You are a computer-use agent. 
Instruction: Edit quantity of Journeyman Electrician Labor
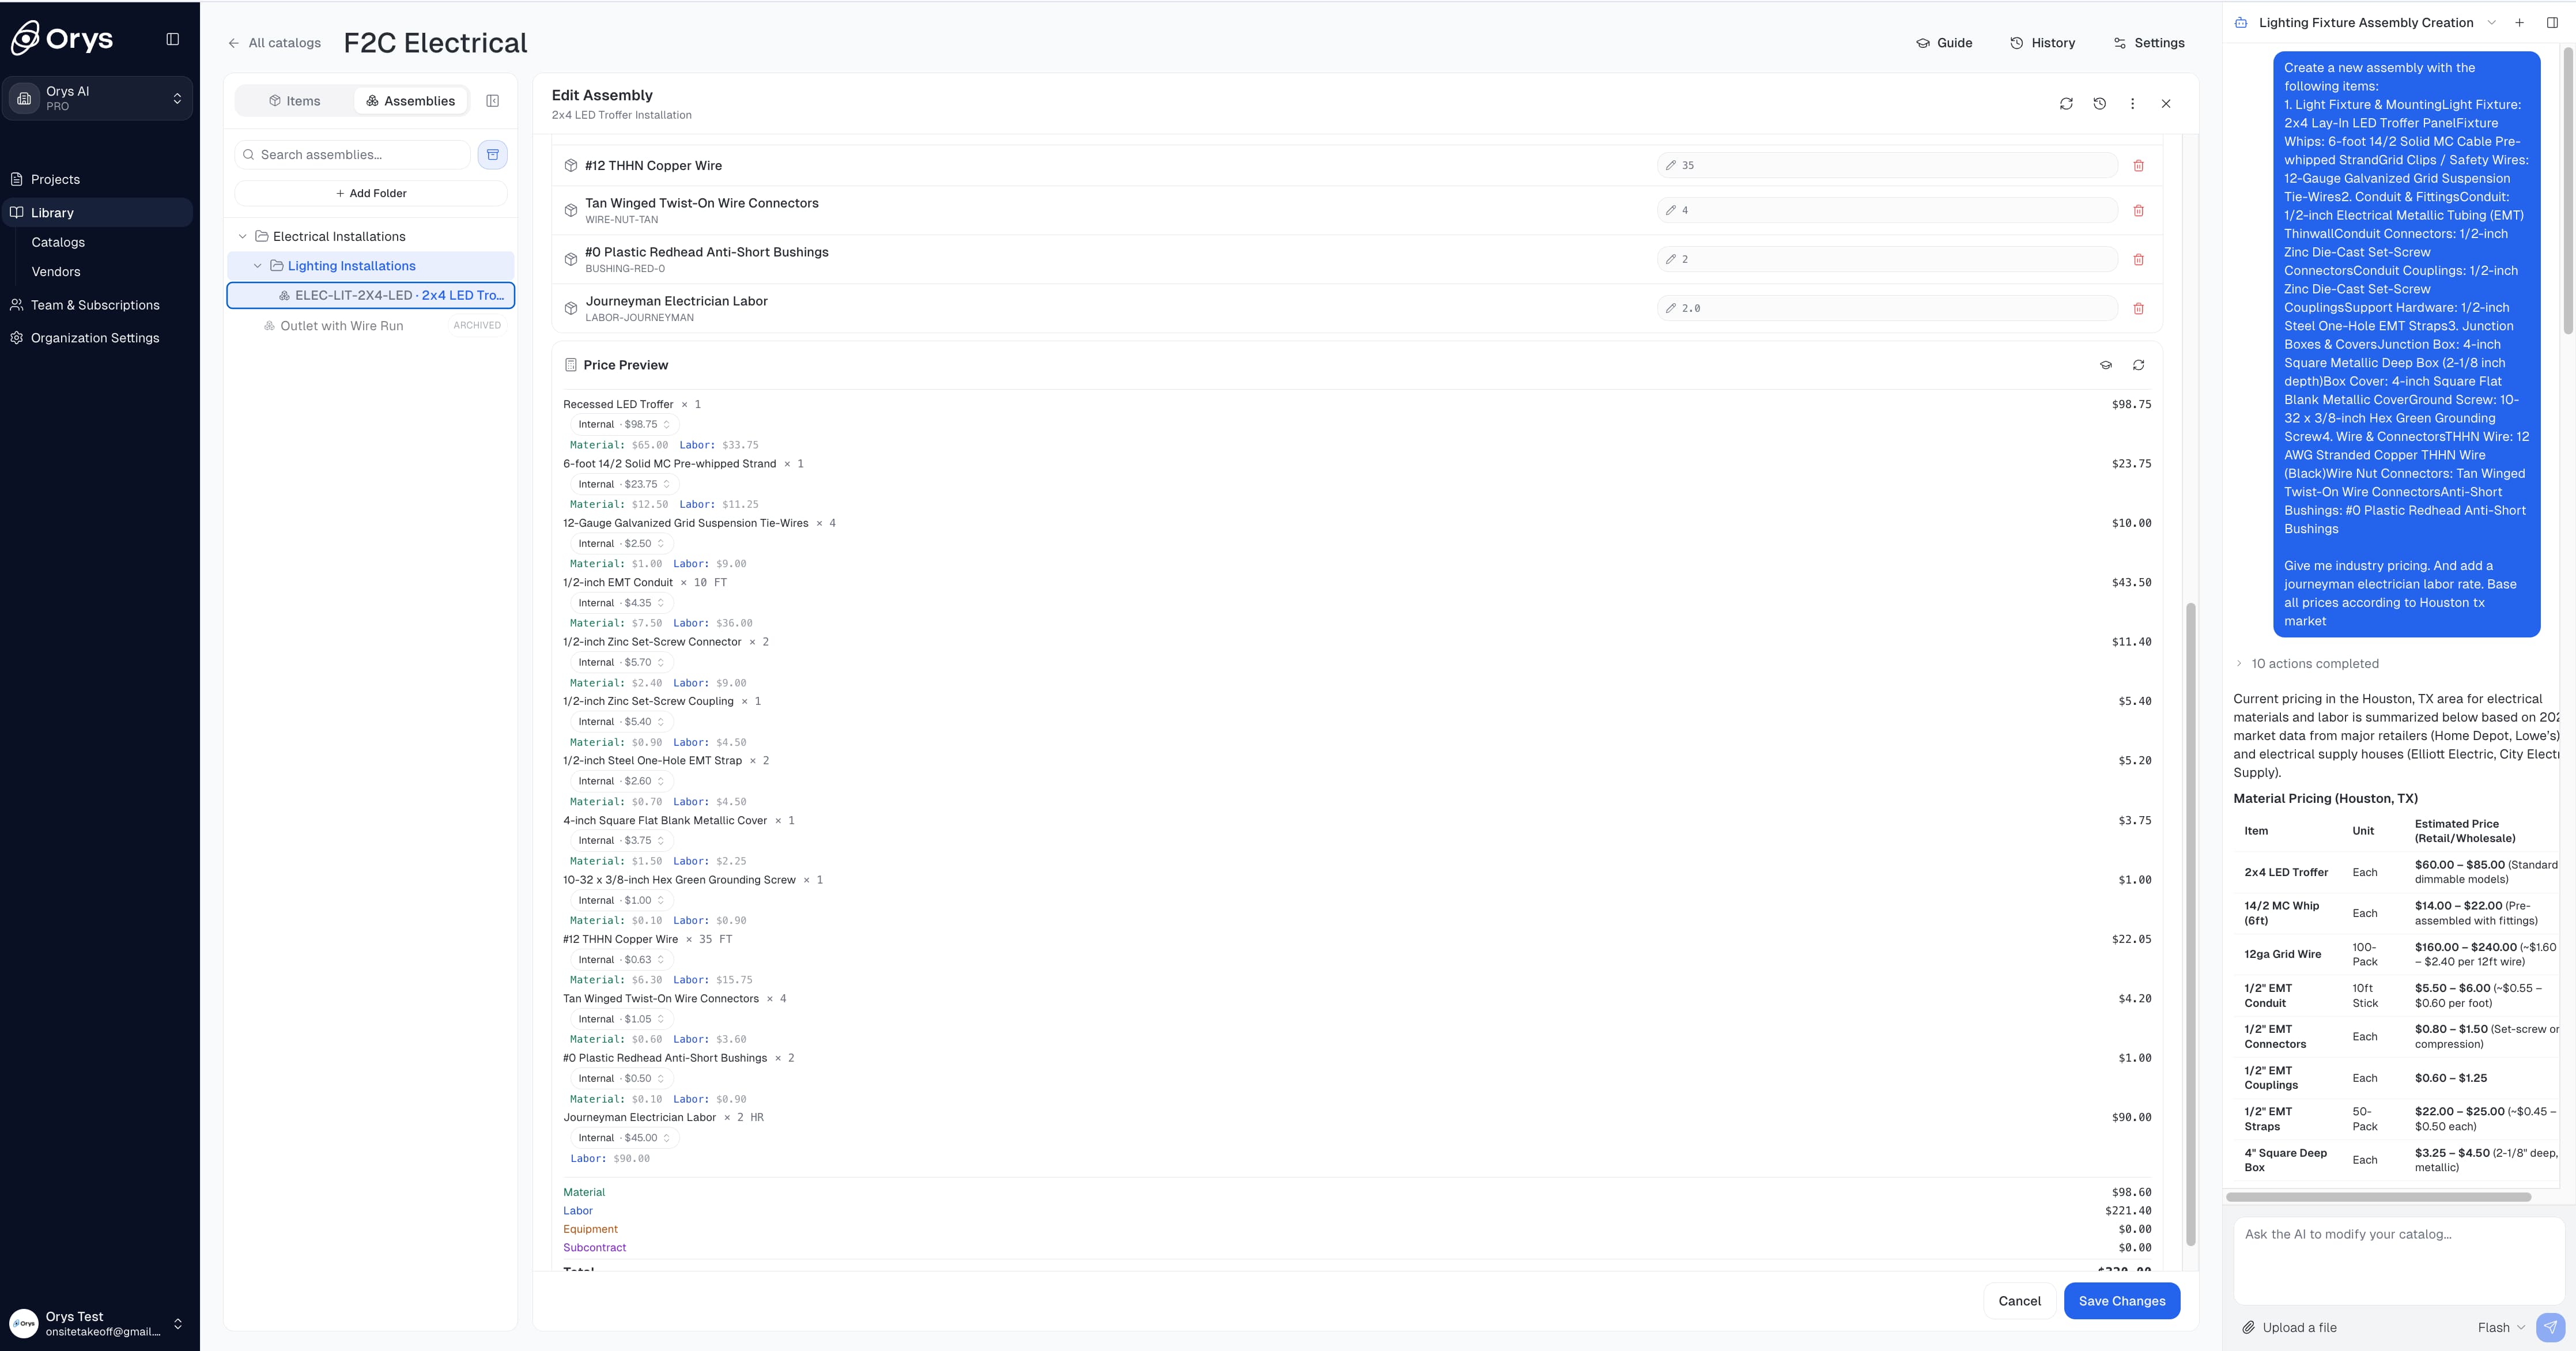(x=1886, y=308)
